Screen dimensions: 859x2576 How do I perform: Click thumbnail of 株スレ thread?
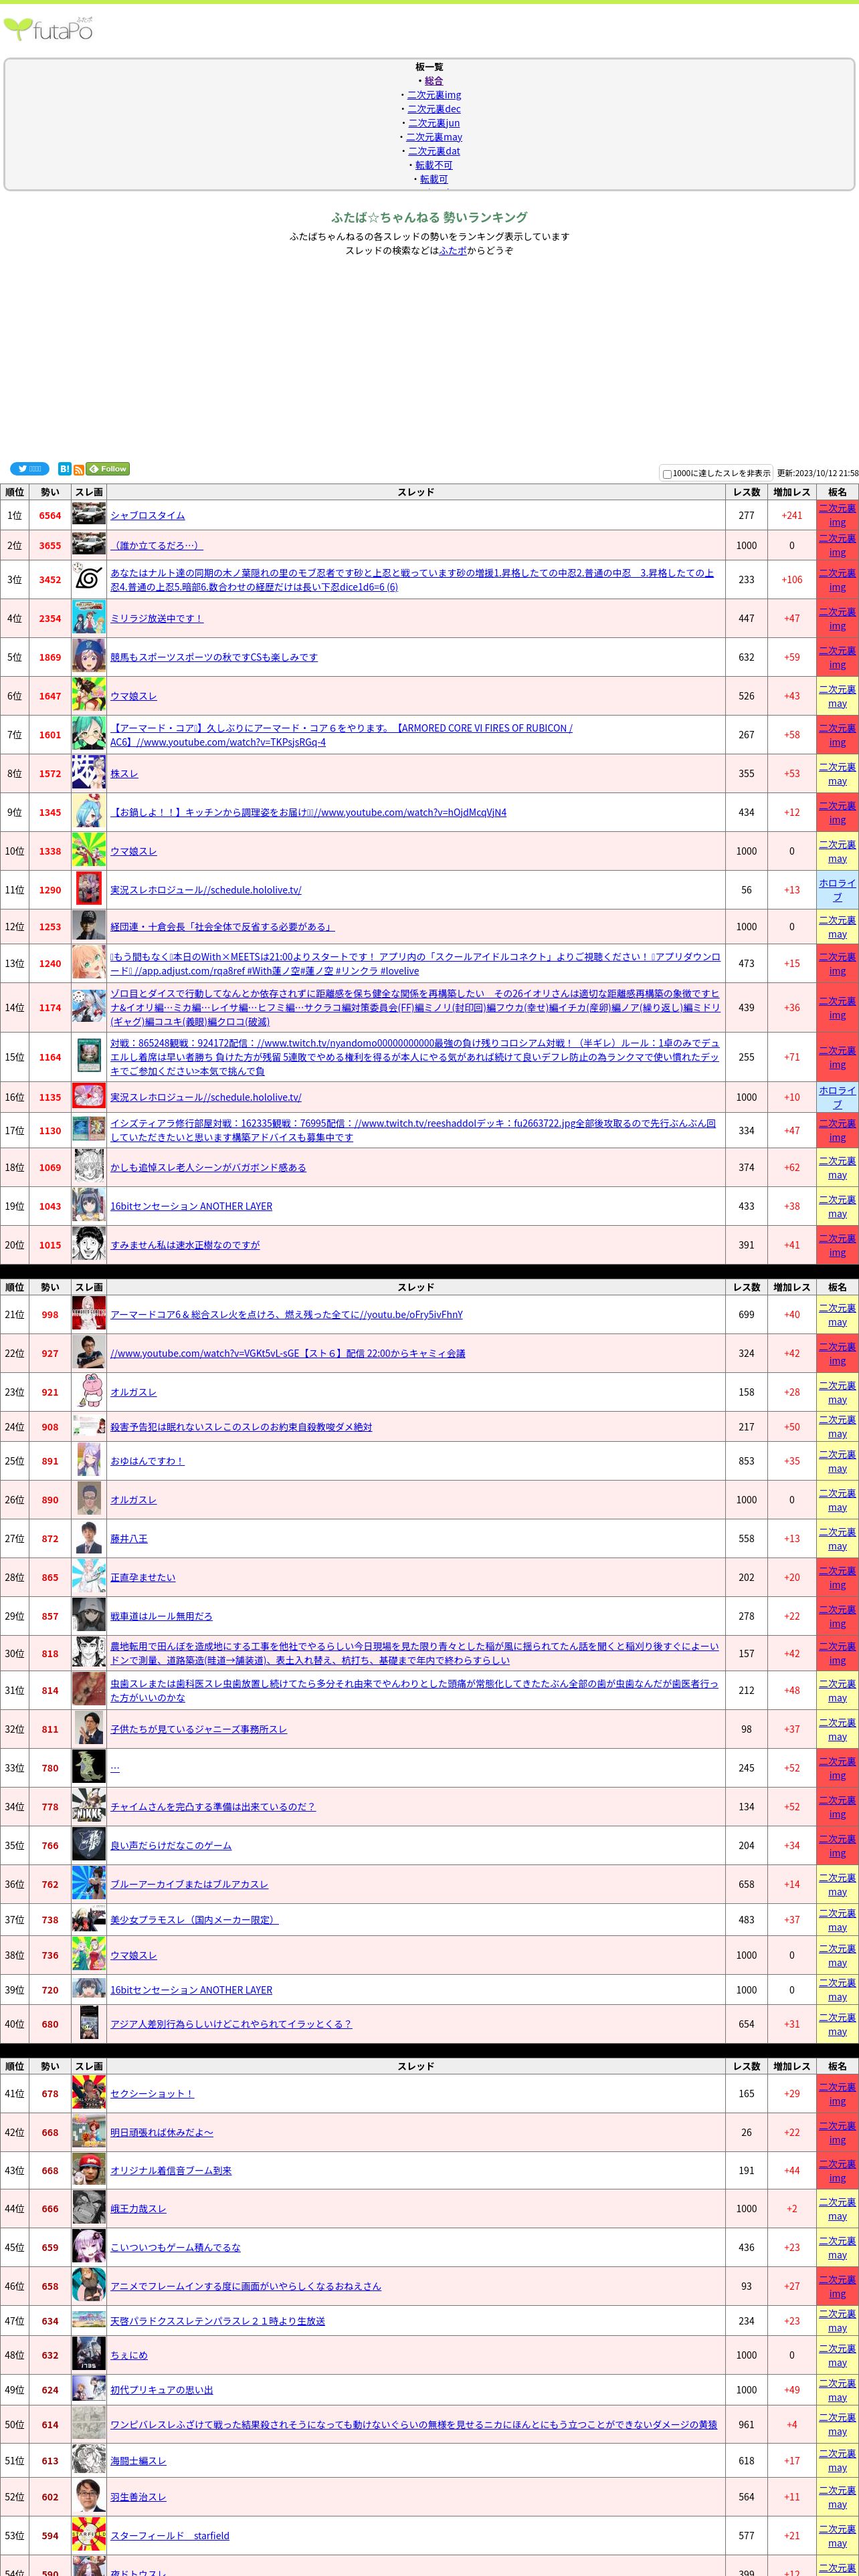[x=89, y=773]
